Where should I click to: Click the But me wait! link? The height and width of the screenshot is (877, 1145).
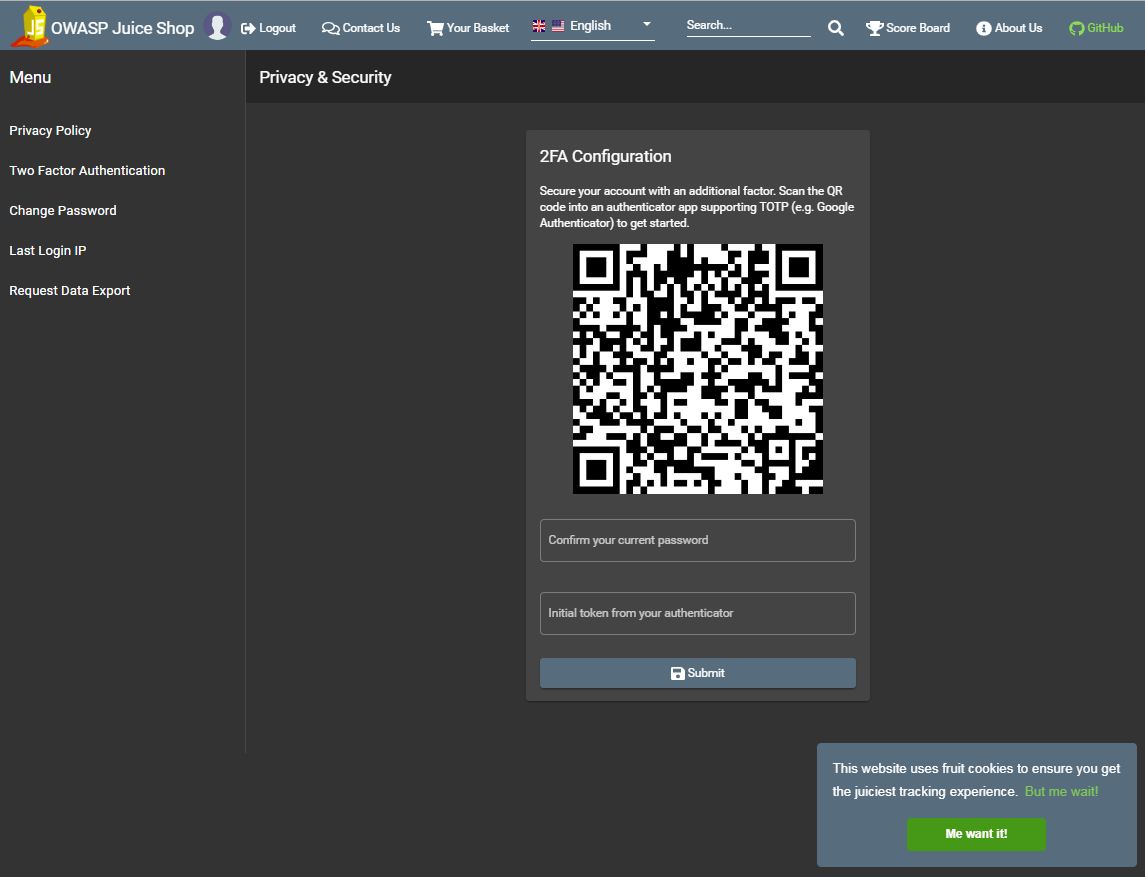tap(1061, 792)
